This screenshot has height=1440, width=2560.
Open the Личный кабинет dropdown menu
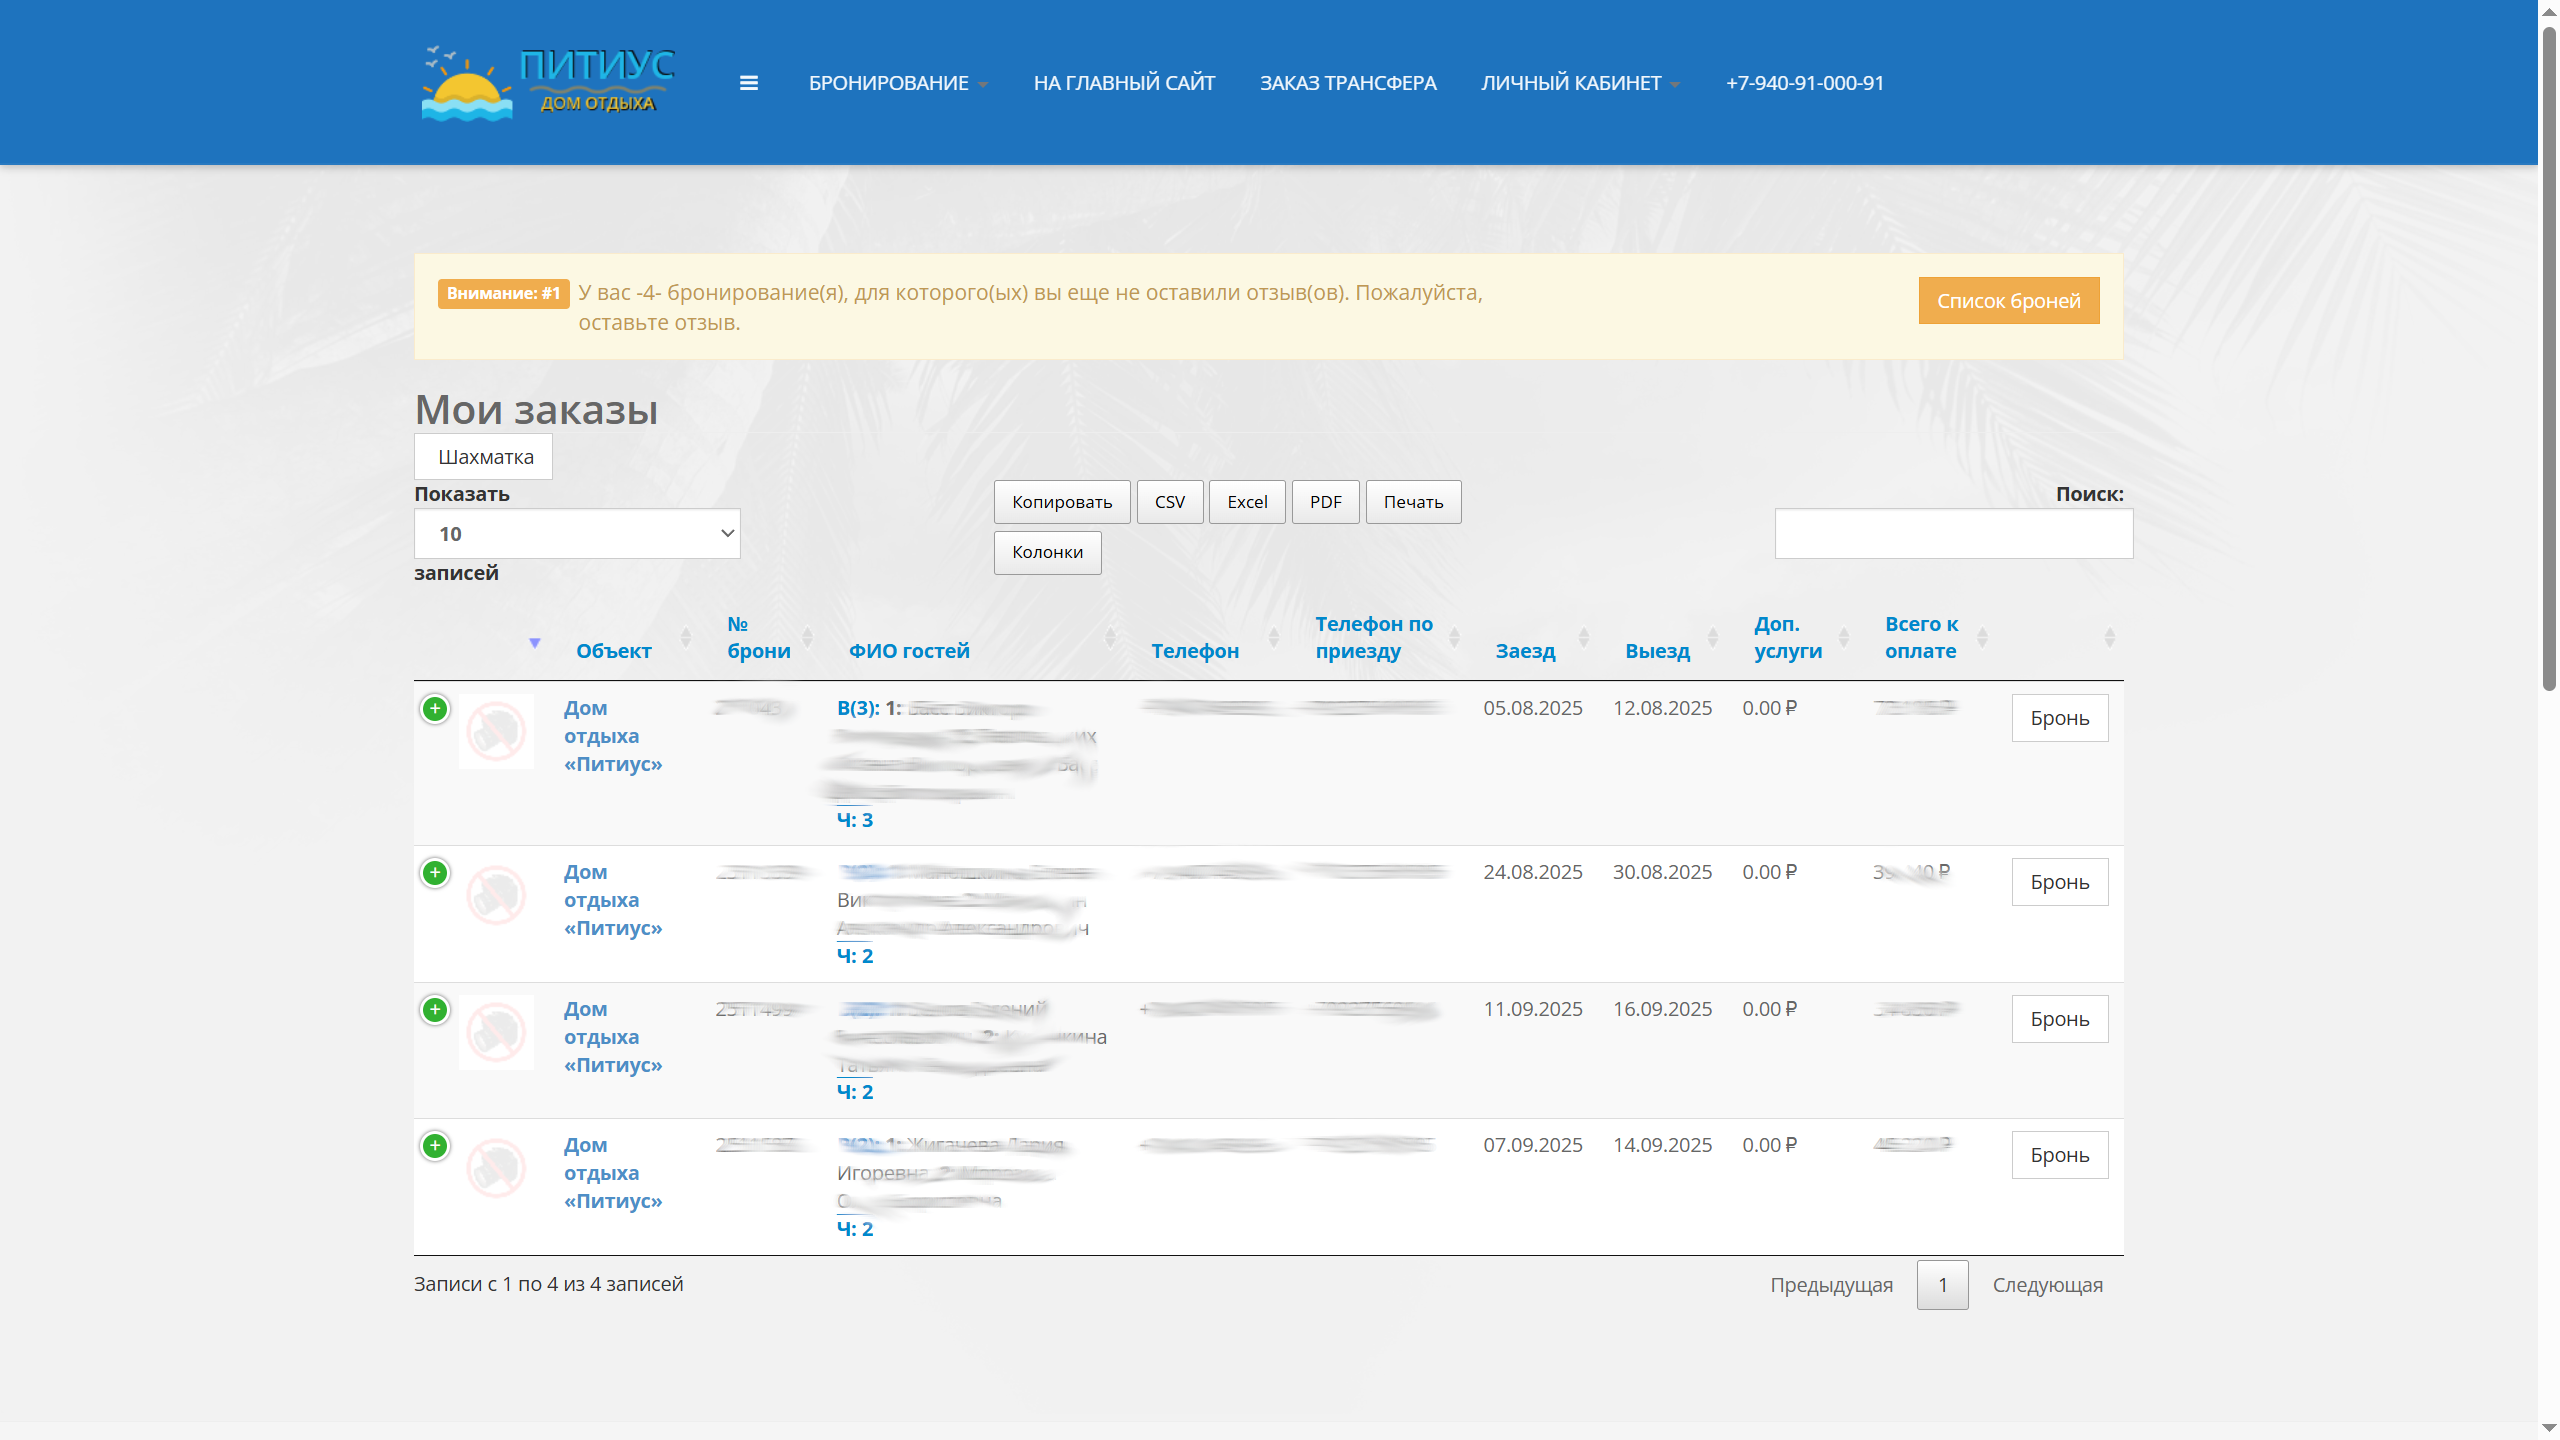(x=1580, y=83)
